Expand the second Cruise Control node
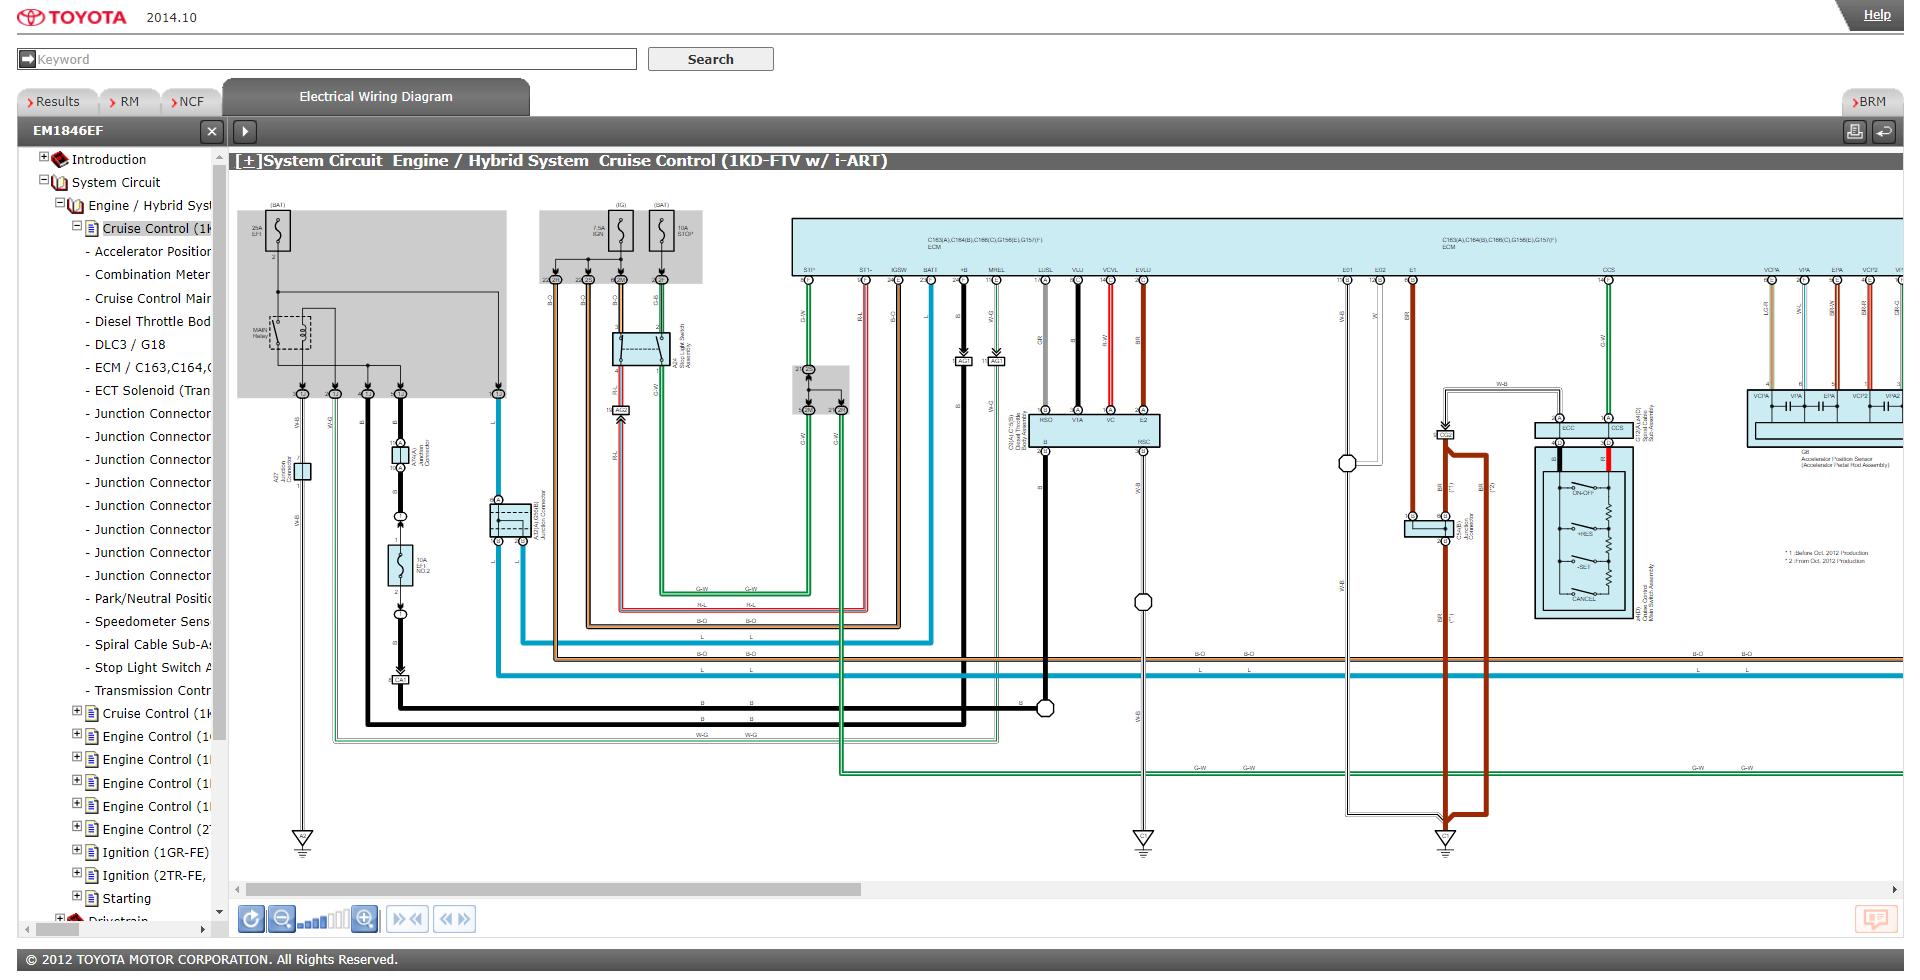 pos(77,711)
